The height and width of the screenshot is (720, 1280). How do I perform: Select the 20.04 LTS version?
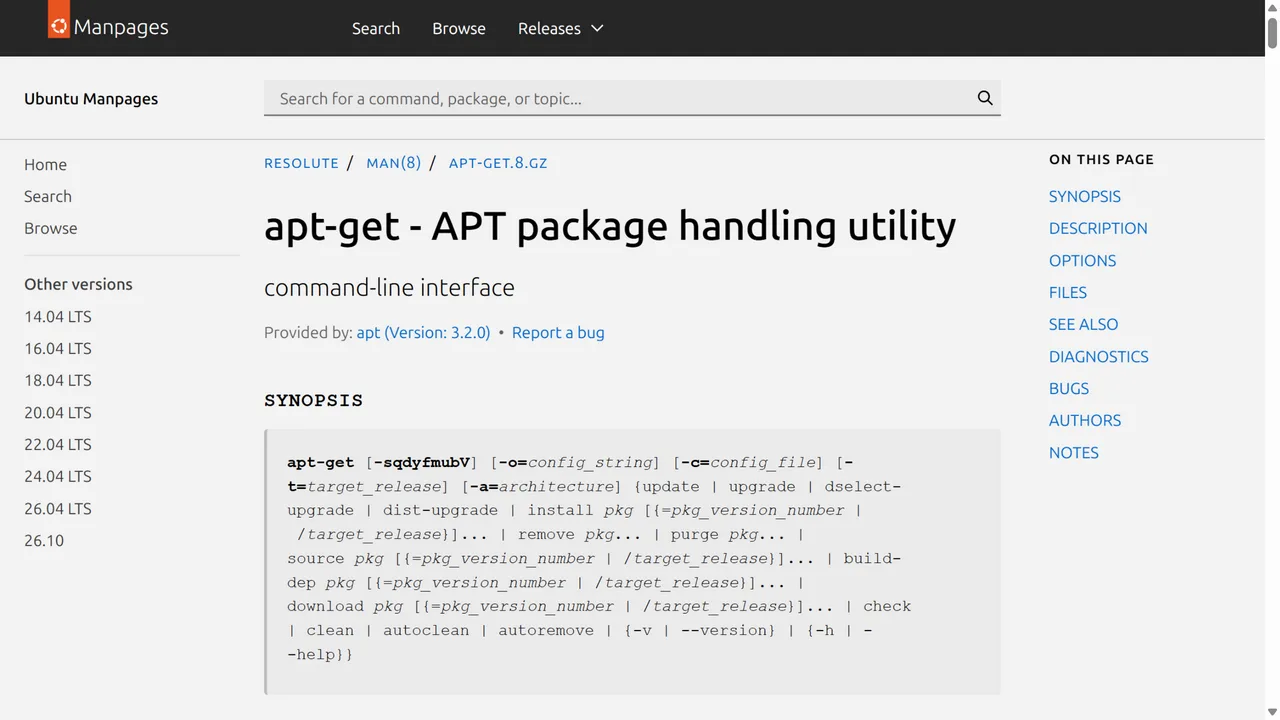58,412
